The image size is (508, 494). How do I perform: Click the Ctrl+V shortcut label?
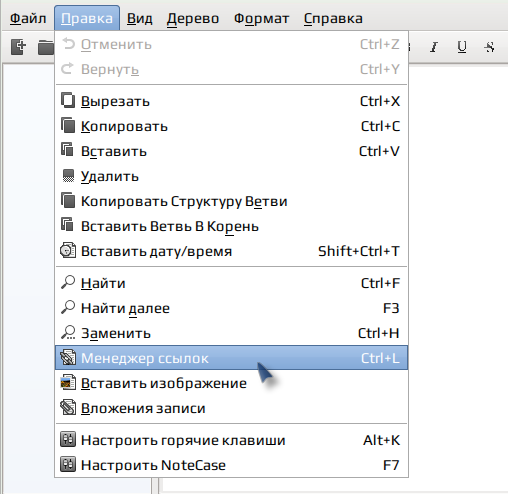tap(379, 151)
